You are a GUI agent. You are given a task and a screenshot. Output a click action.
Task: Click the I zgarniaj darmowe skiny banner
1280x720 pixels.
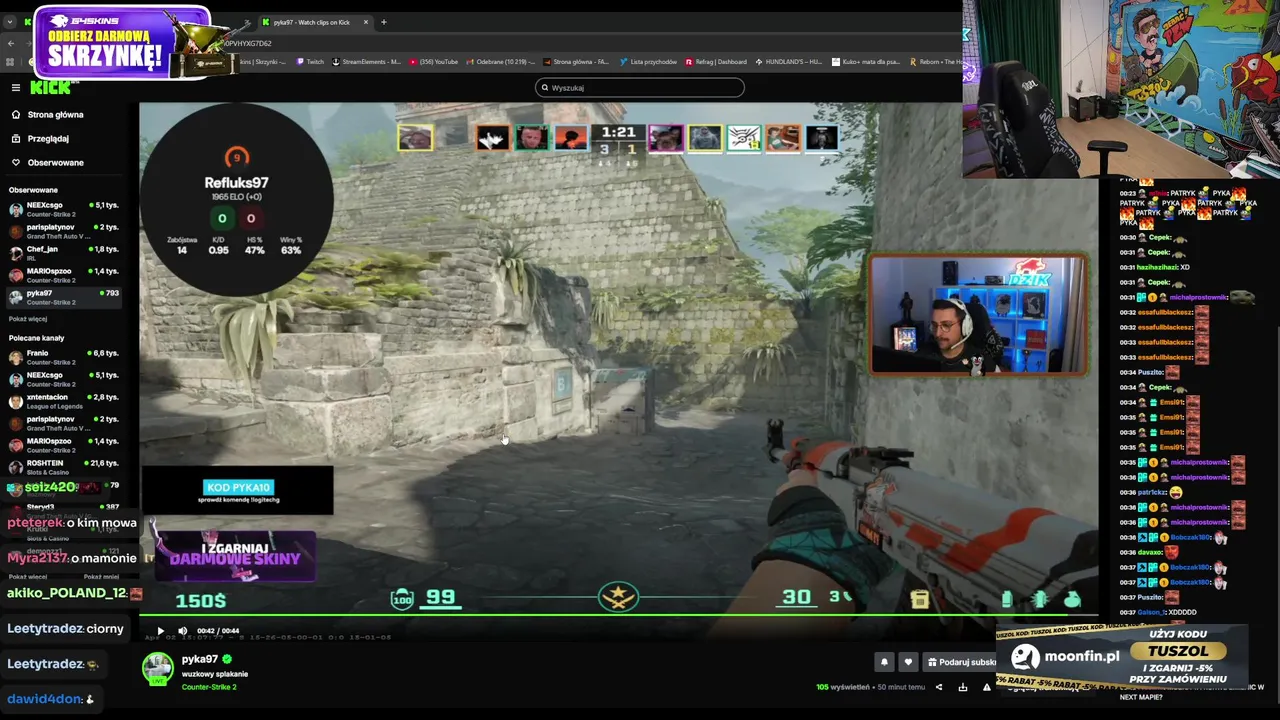click(x=234, y=555)
